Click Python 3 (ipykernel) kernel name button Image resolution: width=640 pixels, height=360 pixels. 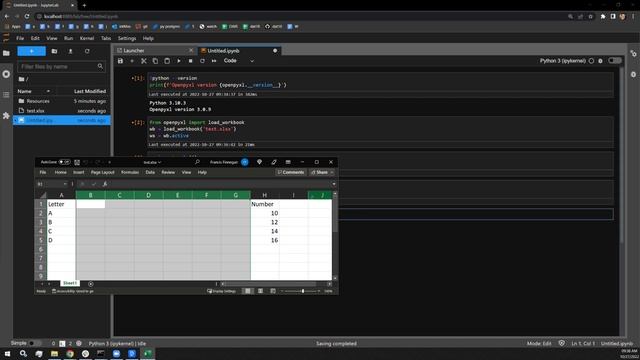[562, 61]
